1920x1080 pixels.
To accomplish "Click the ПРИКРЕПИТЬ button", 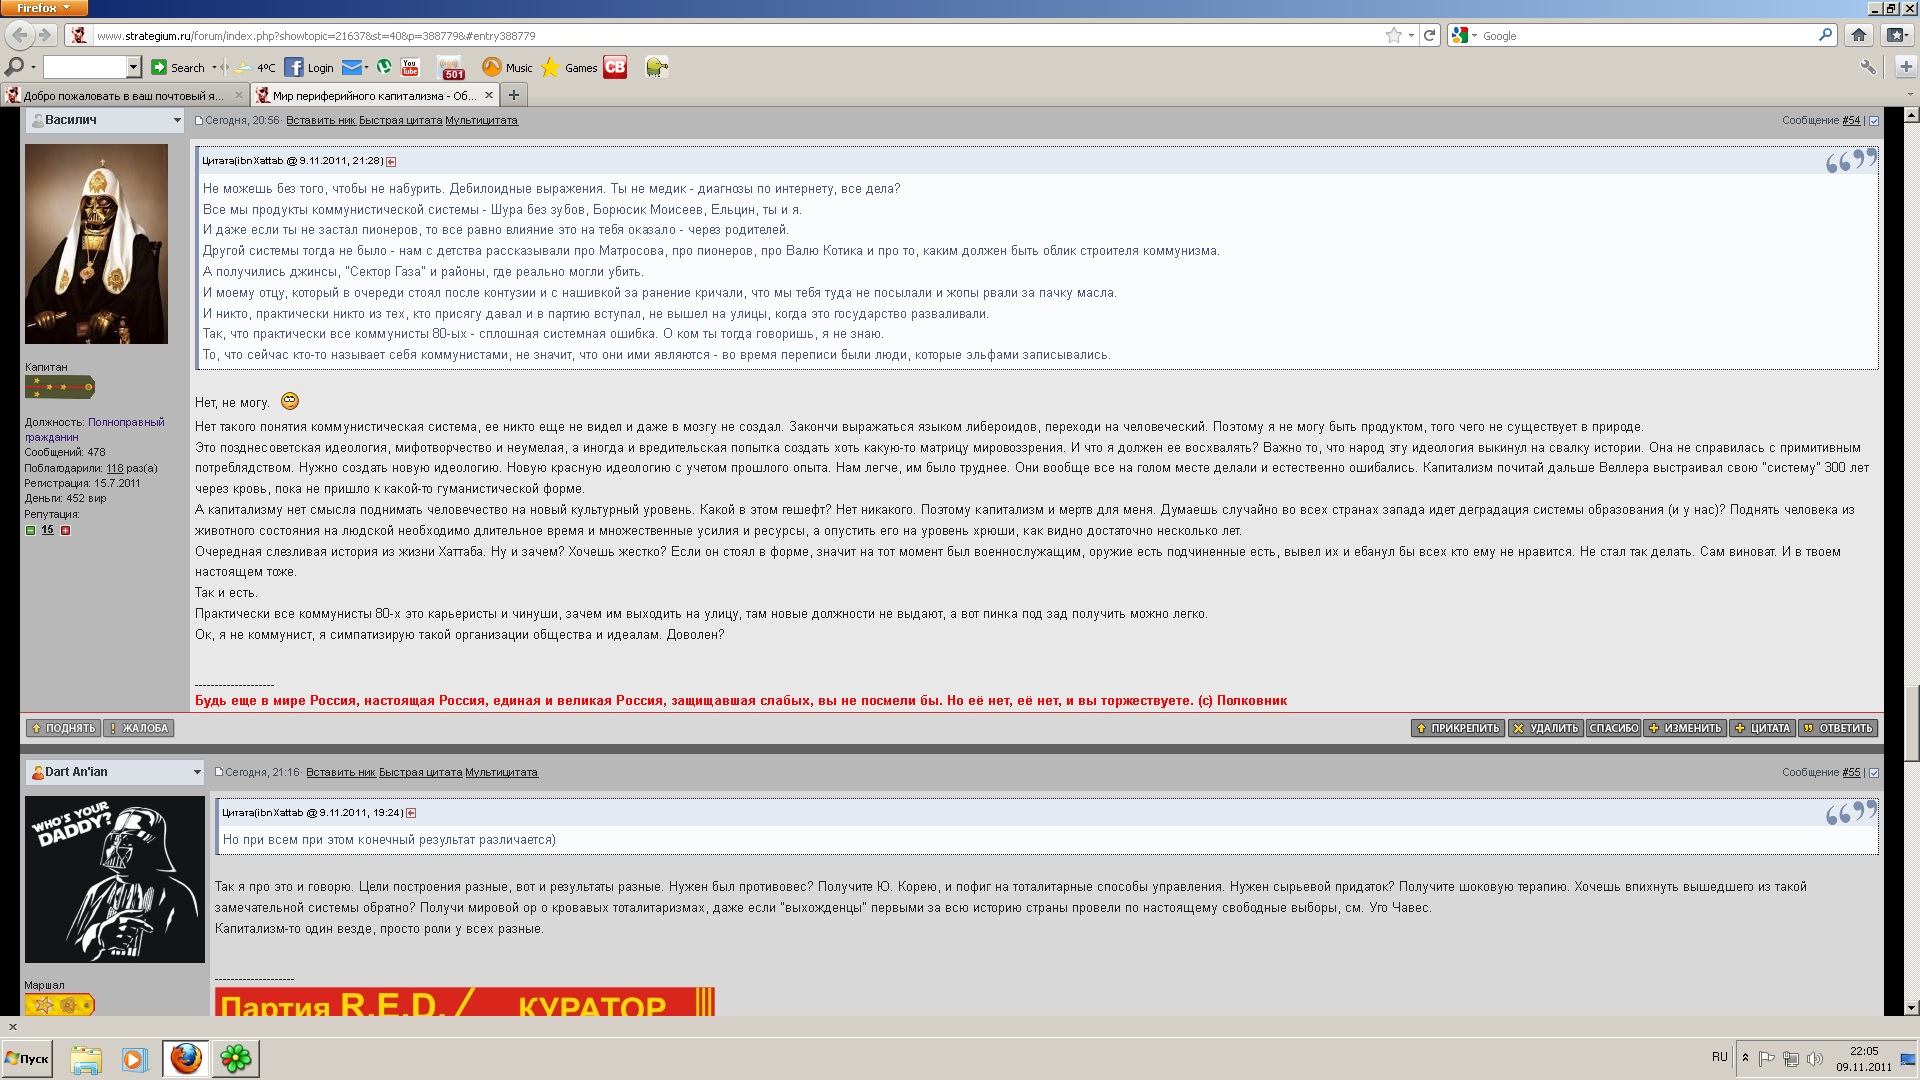I will coord(1457,728).
